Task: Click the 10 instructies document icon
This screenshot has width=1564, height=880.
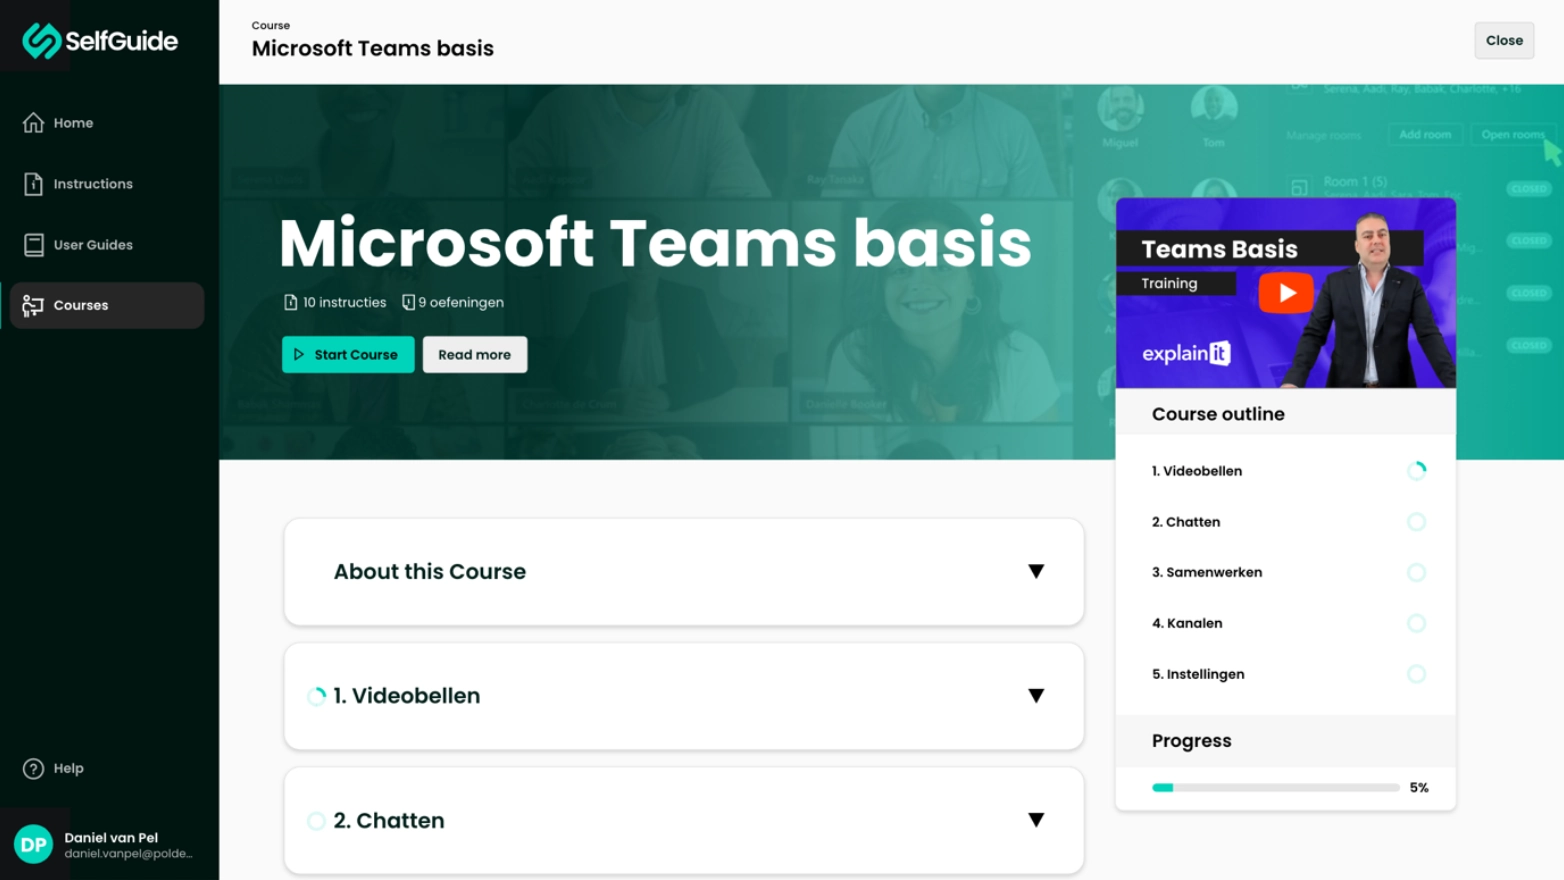Action: point(291,302)
